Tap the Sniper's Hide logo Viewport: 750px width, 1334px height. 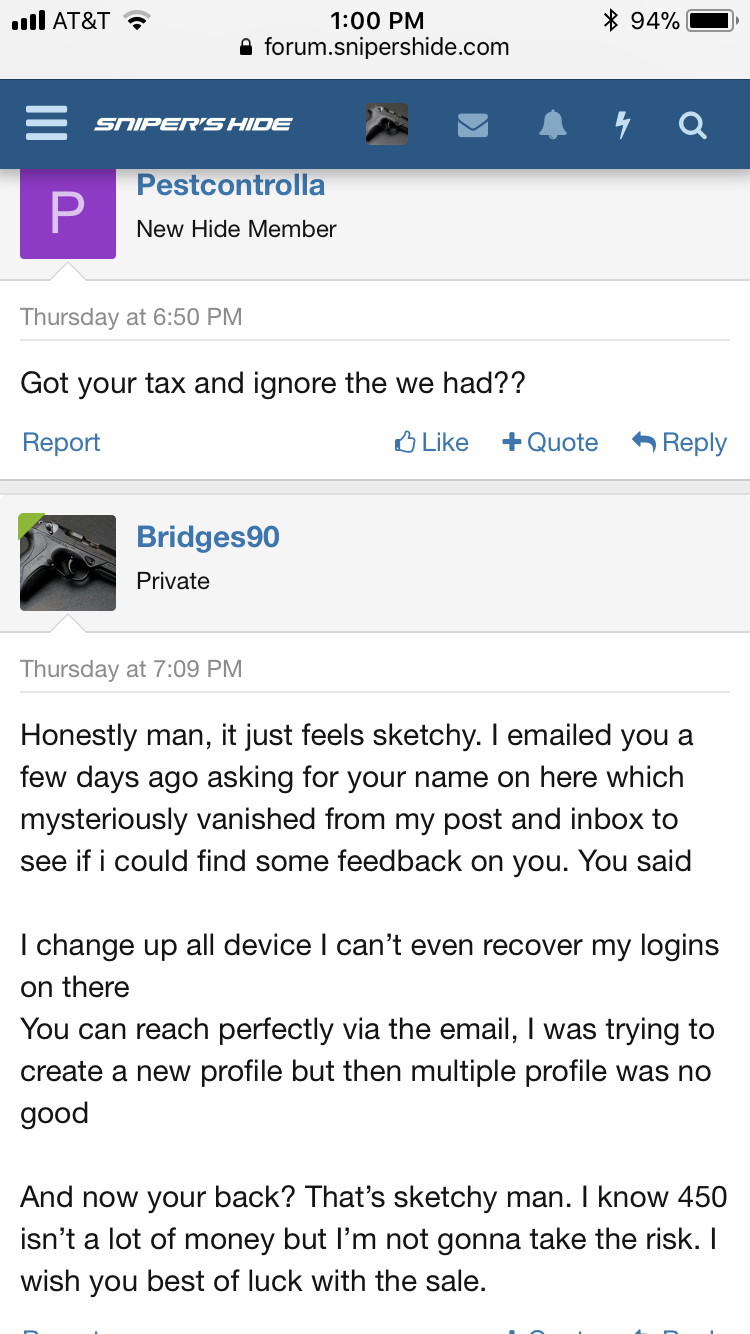(x=193, y=124)
